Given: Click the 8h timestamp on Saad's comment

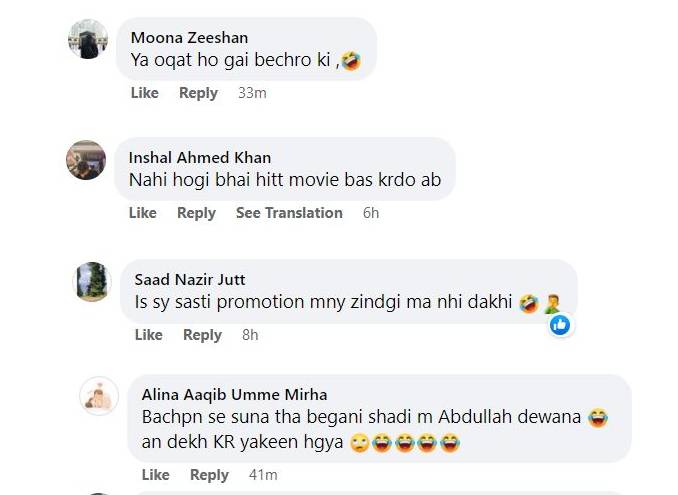Looking at the screenshot, I should [250, 335].
